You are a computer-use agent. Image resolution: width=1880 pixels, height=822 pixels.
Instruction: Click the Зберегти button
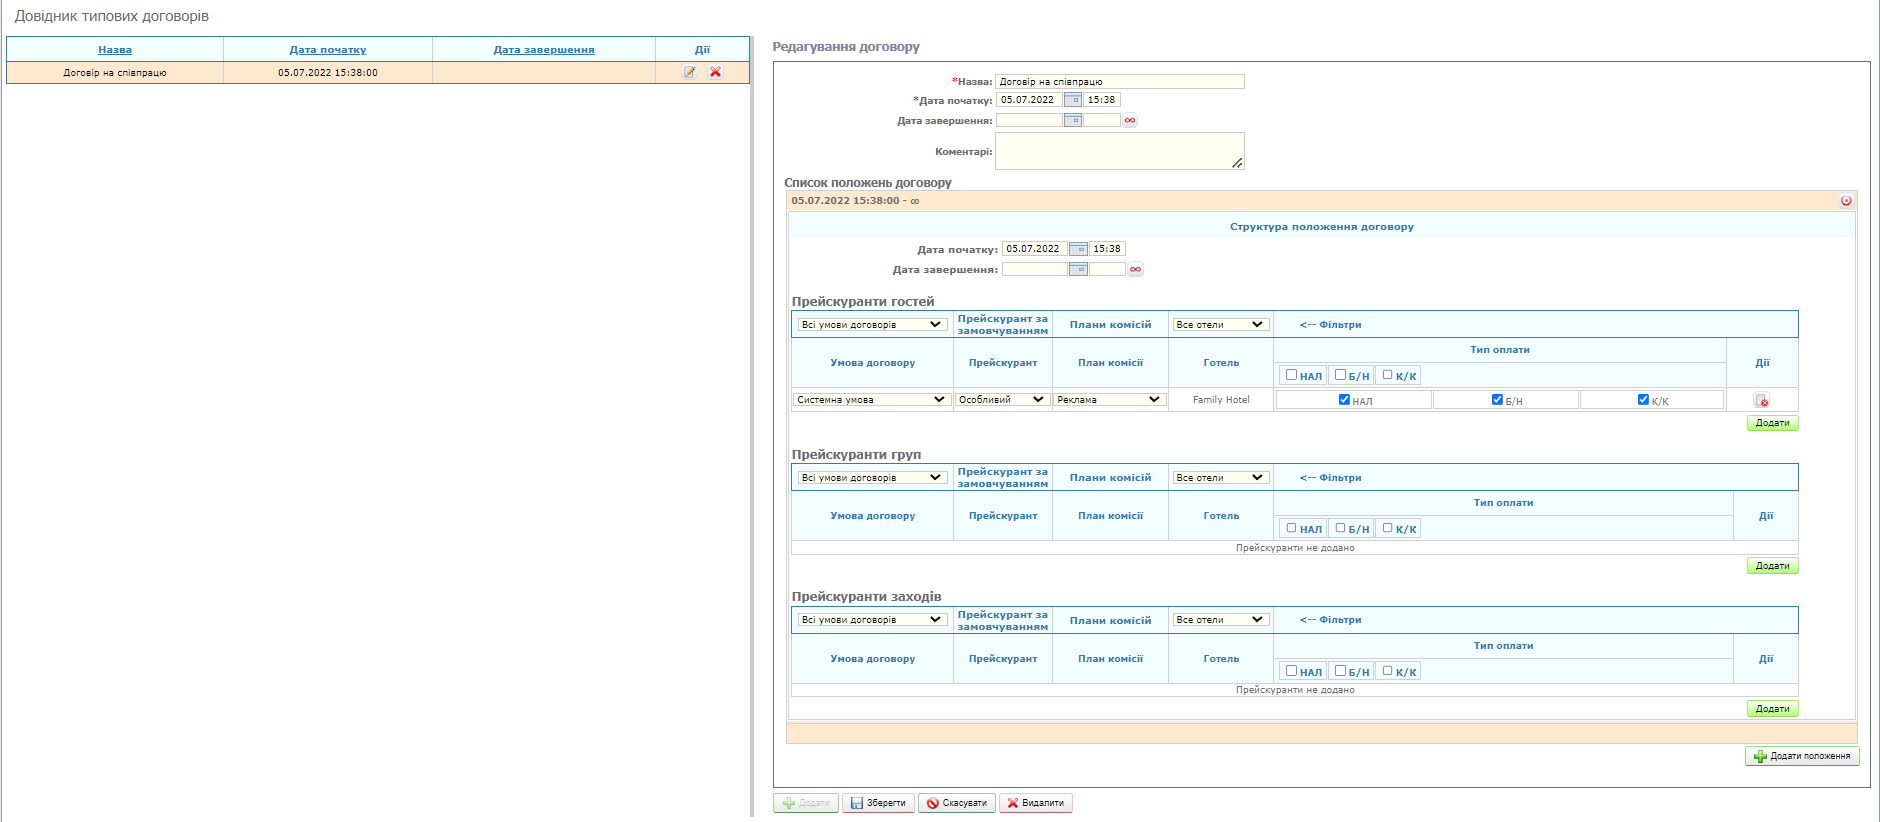878,803
